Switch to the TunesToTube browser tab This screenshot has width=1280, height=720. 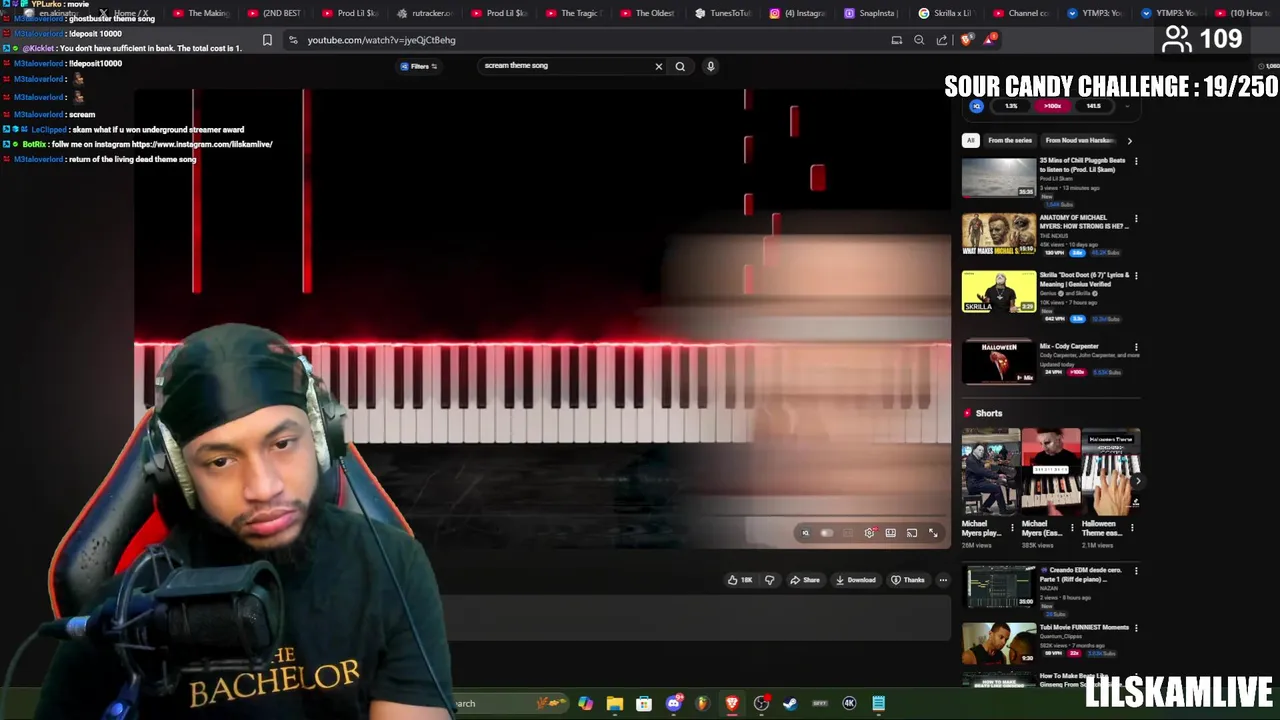coord(723,13)
